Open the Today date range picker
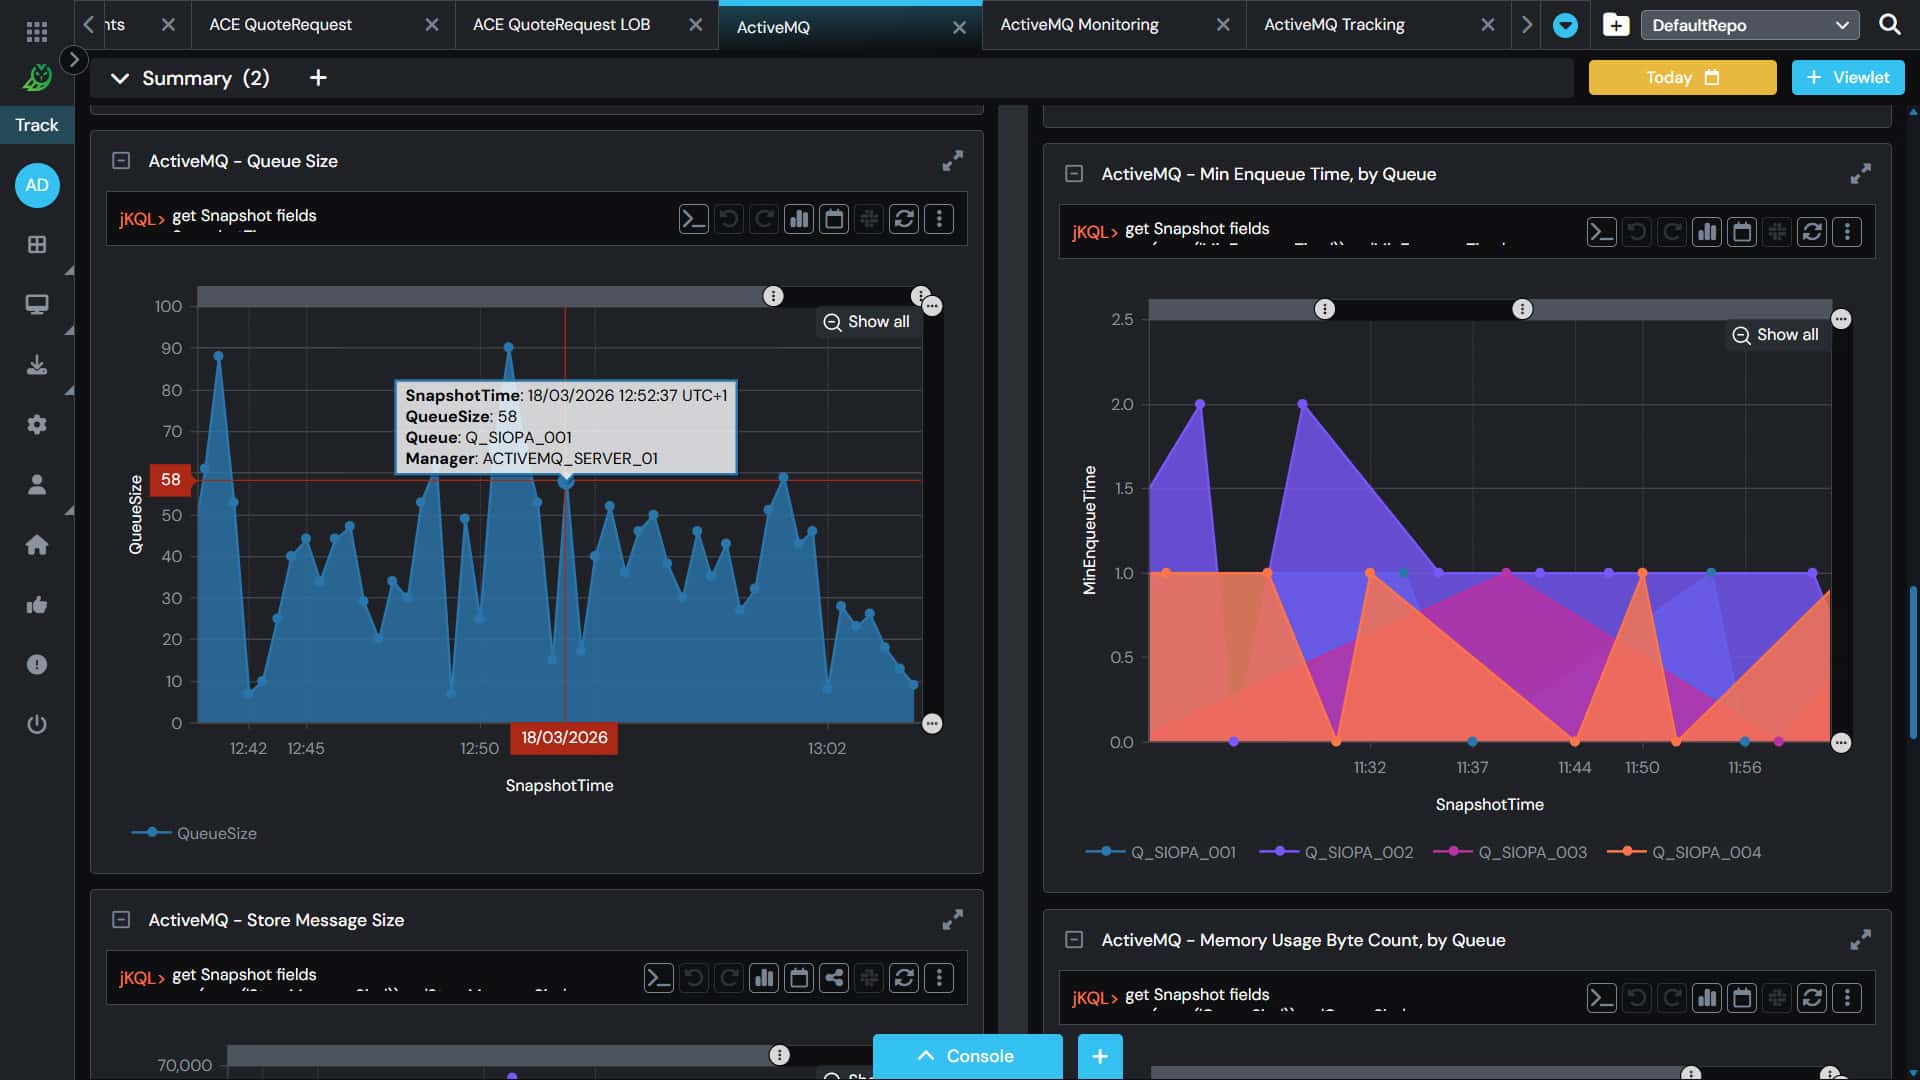This screenshot has width=1920, height=1080. (1681, 77)
